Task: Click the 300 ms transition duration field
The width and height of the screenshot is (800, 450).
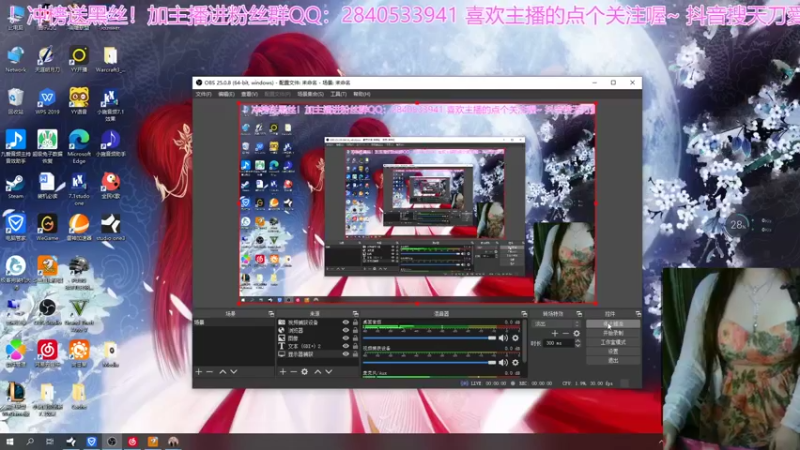Action: [559, 343]
